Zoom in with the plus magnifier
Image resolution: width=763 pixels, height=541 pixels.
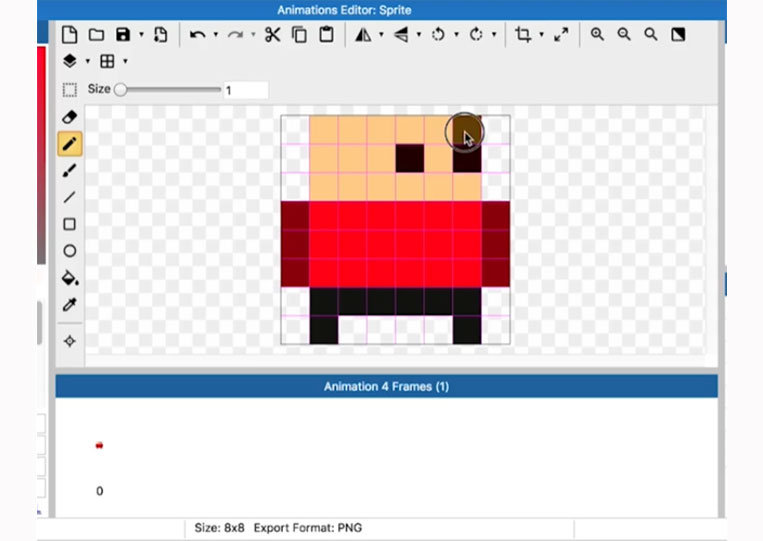pyautogui.click(x=597, y=35)
